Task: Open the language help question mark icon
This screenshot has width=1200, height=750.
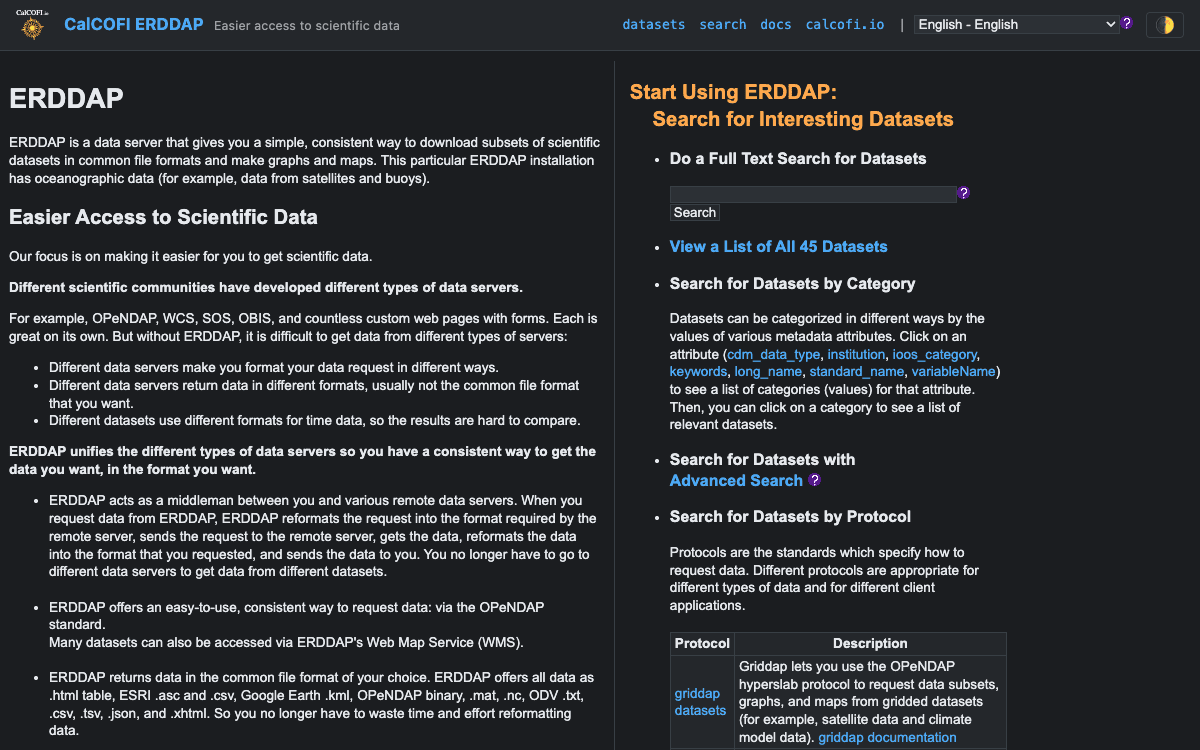Action: 1127,23
